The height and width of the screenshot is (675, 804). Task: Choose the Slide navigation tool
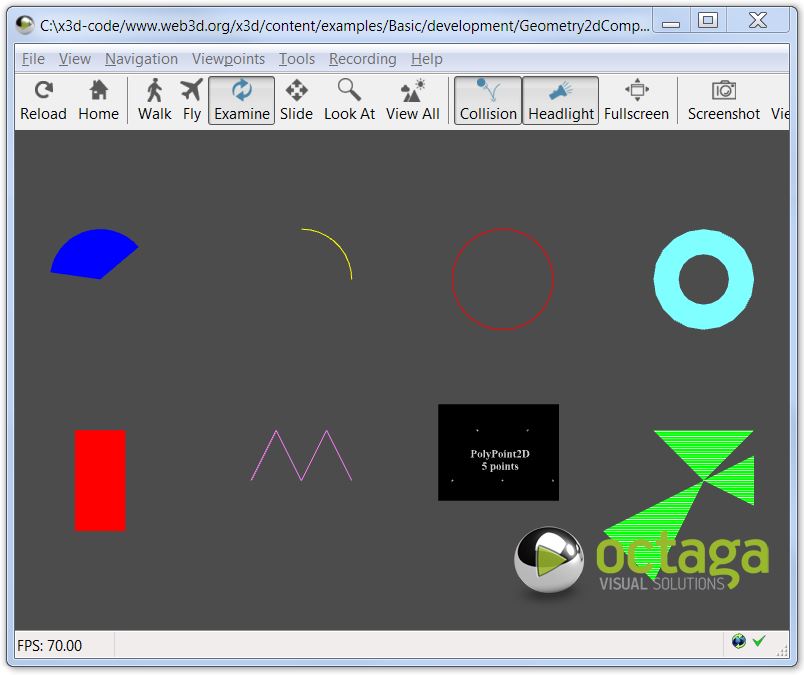point(296,100)
